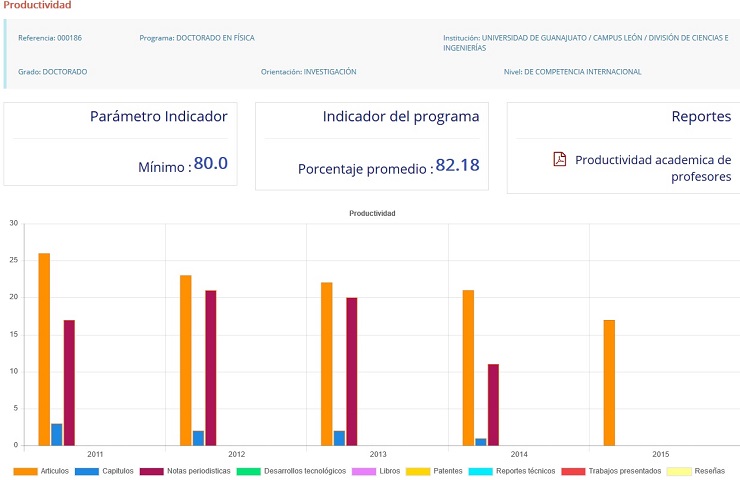Select the 2011 crimson Notas periodísticas bar

tap(69, 383)
